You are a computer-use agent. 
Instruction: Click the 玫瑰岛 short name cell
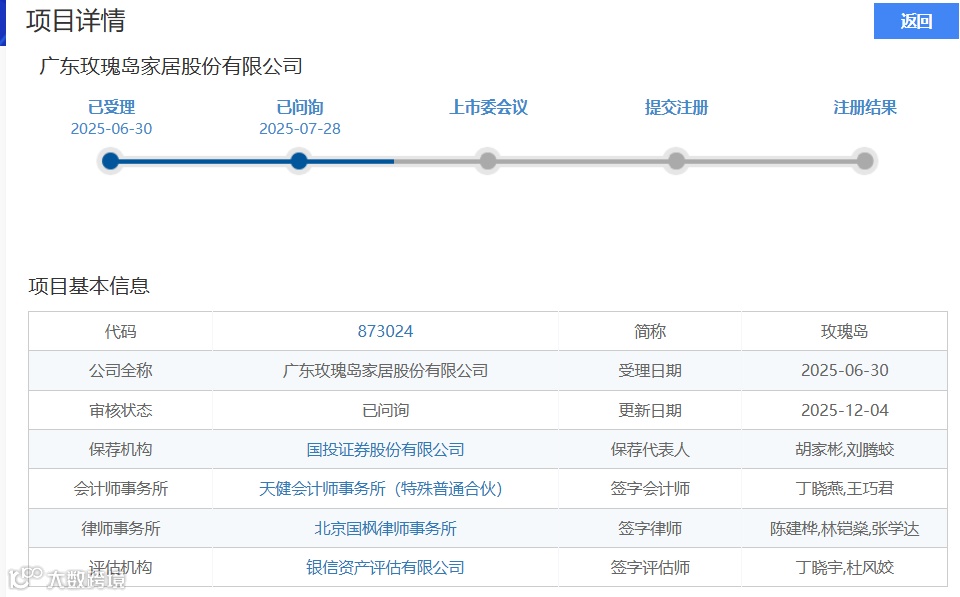coord(844,331)
